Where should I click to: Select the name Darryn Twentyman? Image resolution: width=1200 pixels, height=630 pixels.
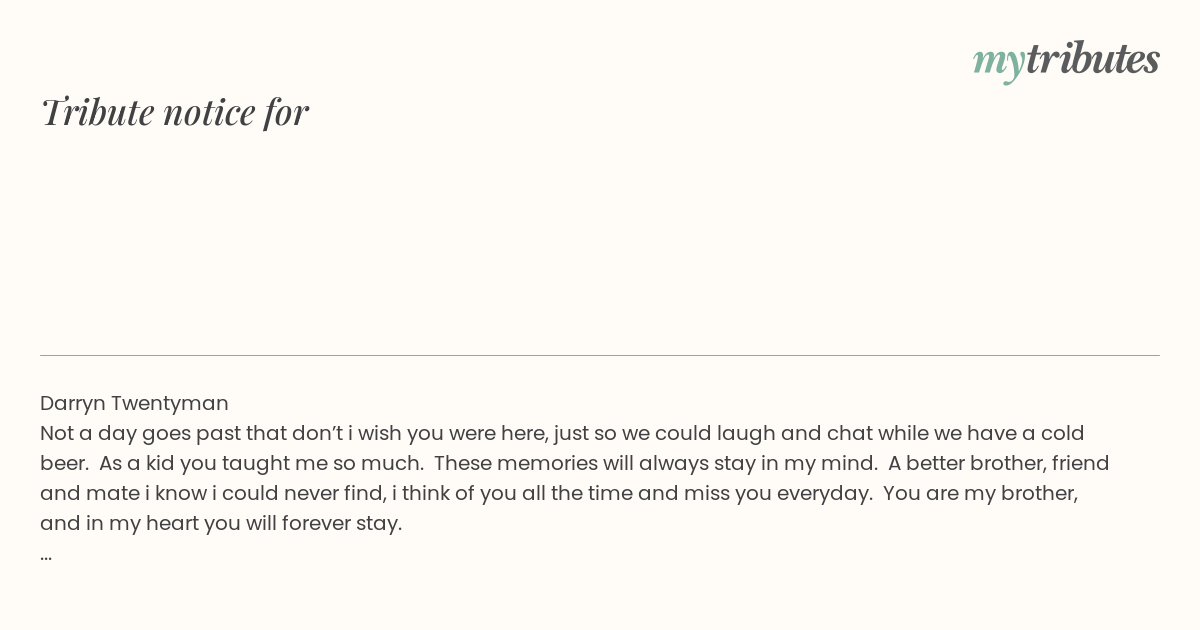134,403
